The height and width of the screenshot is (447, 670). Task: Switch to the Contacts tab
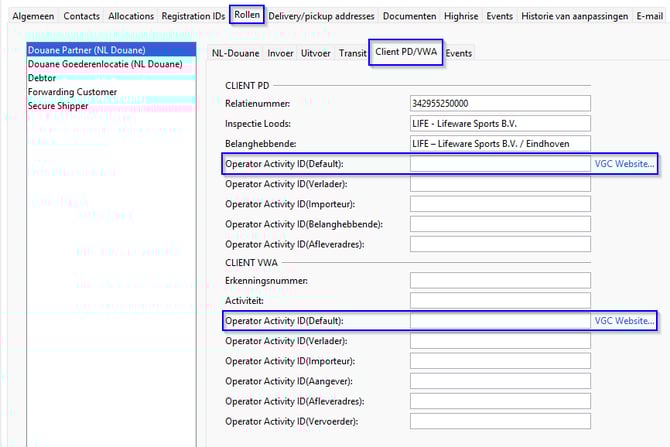coord(81,16)
